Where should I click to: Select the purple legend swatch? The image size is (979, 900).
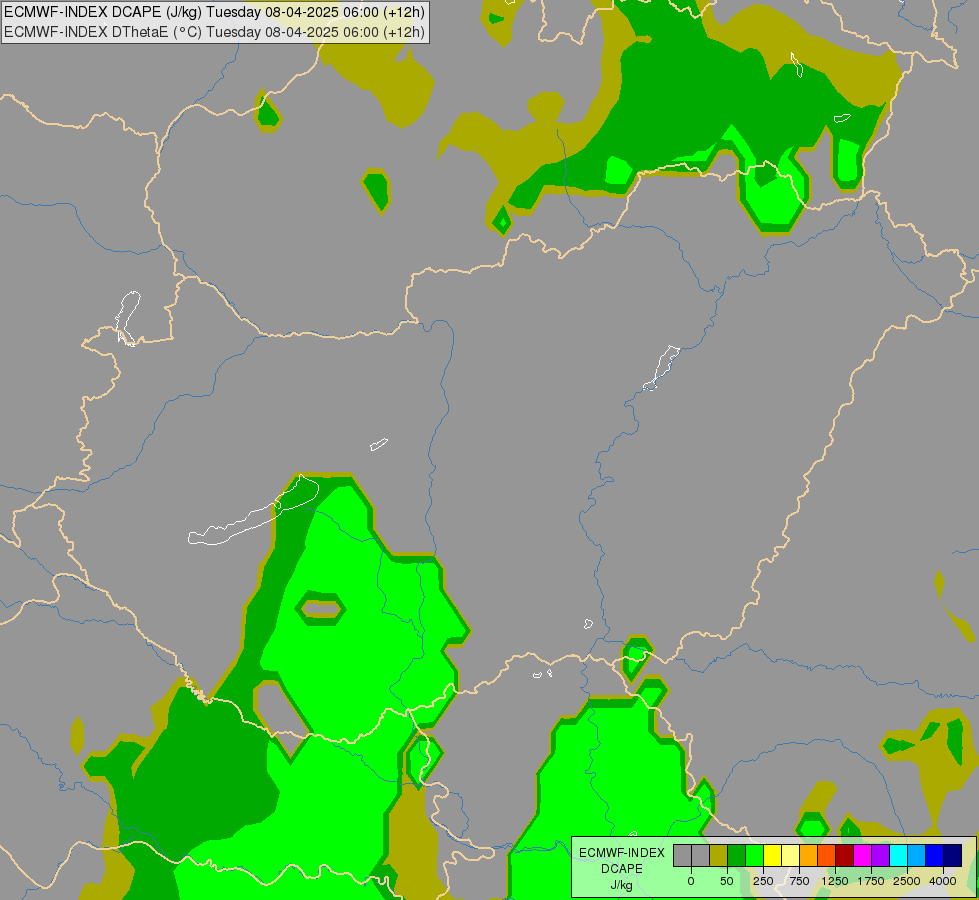pos(880,855)
